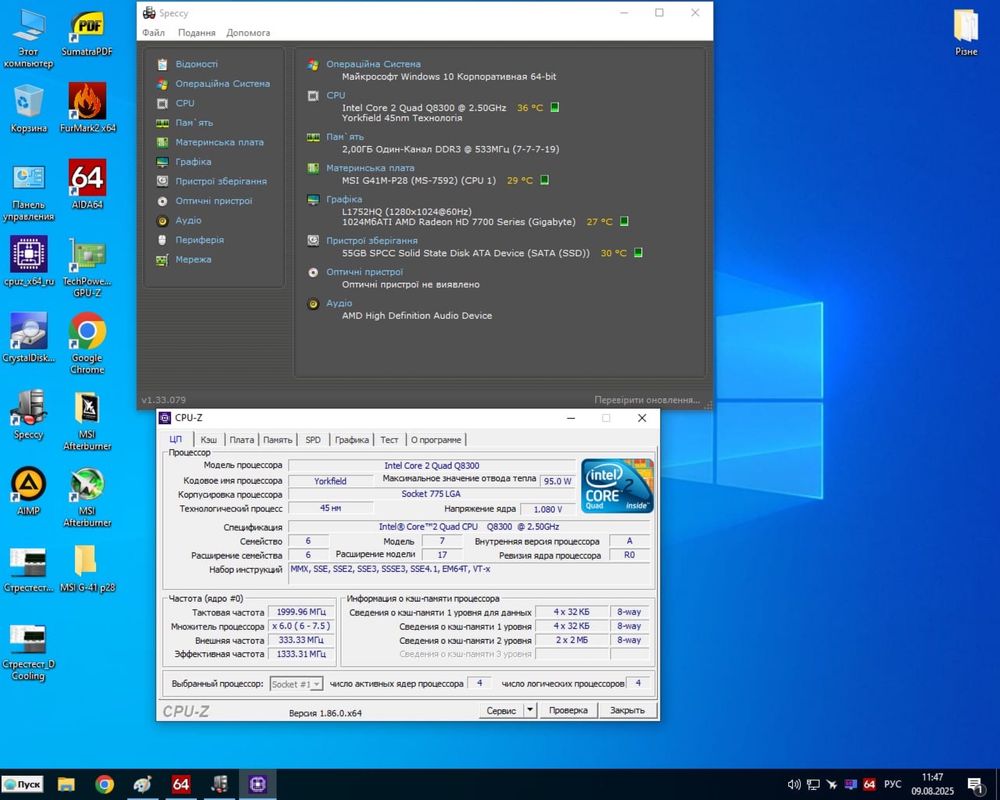Click Графіка summary heading in Speccy main panel
Image resolution: width=1000 pixels, height=800 pixels.
coord(344,199)
